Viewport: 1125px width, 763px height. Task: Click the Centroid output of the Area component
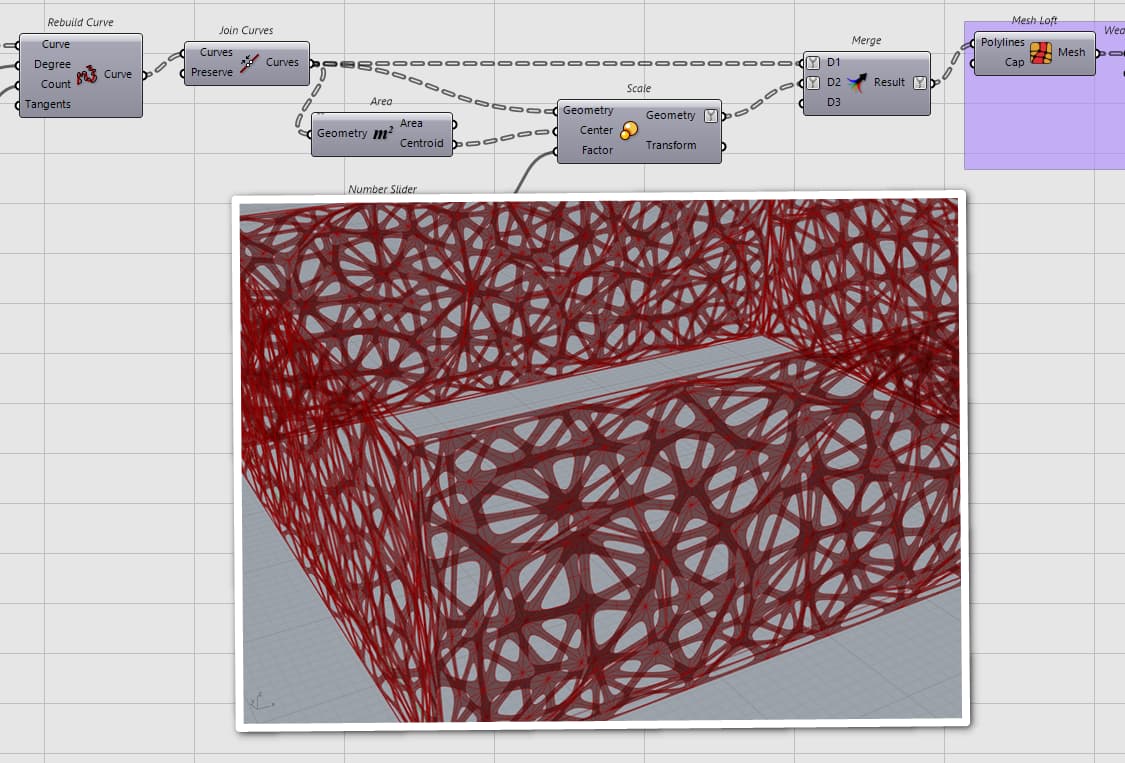422,143
